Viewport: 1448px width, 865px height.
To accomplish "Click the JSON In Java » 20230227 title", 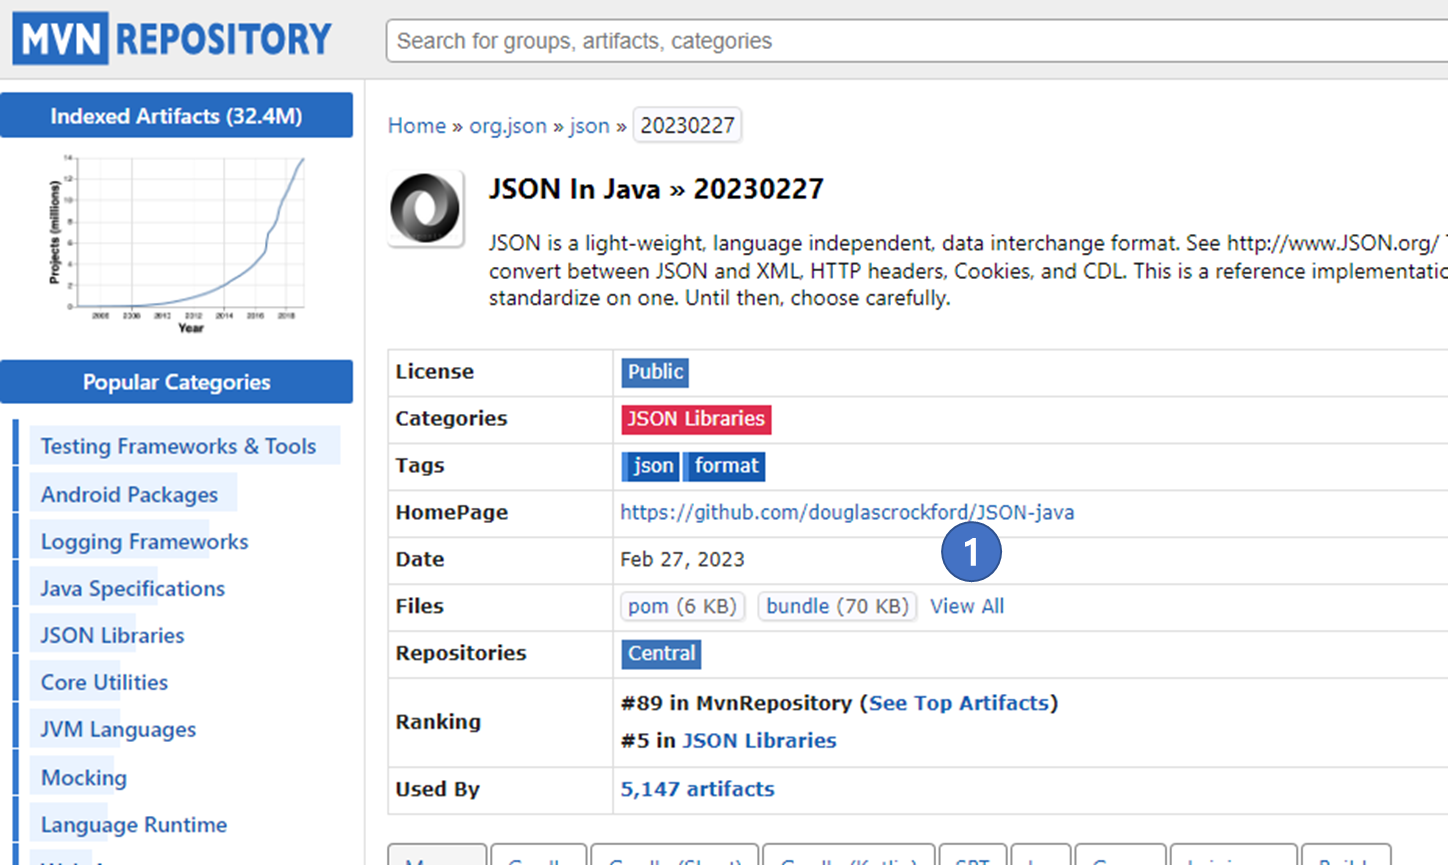I will pos(656,189).
